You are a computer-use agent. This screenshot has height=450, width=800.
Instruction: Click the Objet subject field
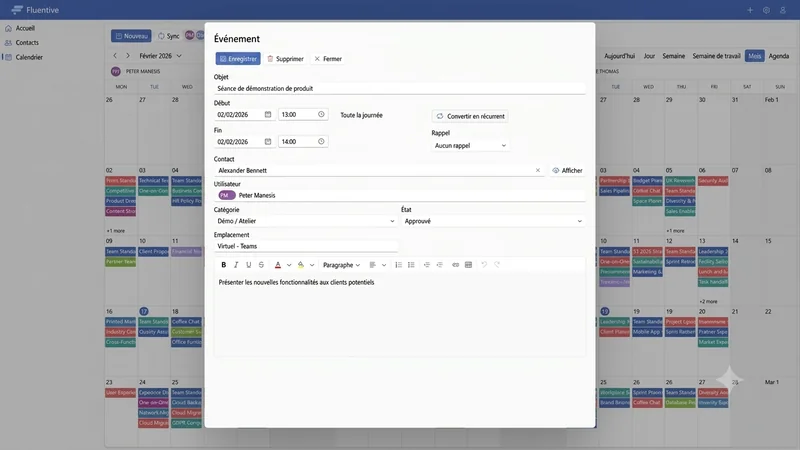pyautogui.click(x=399, y=88)
